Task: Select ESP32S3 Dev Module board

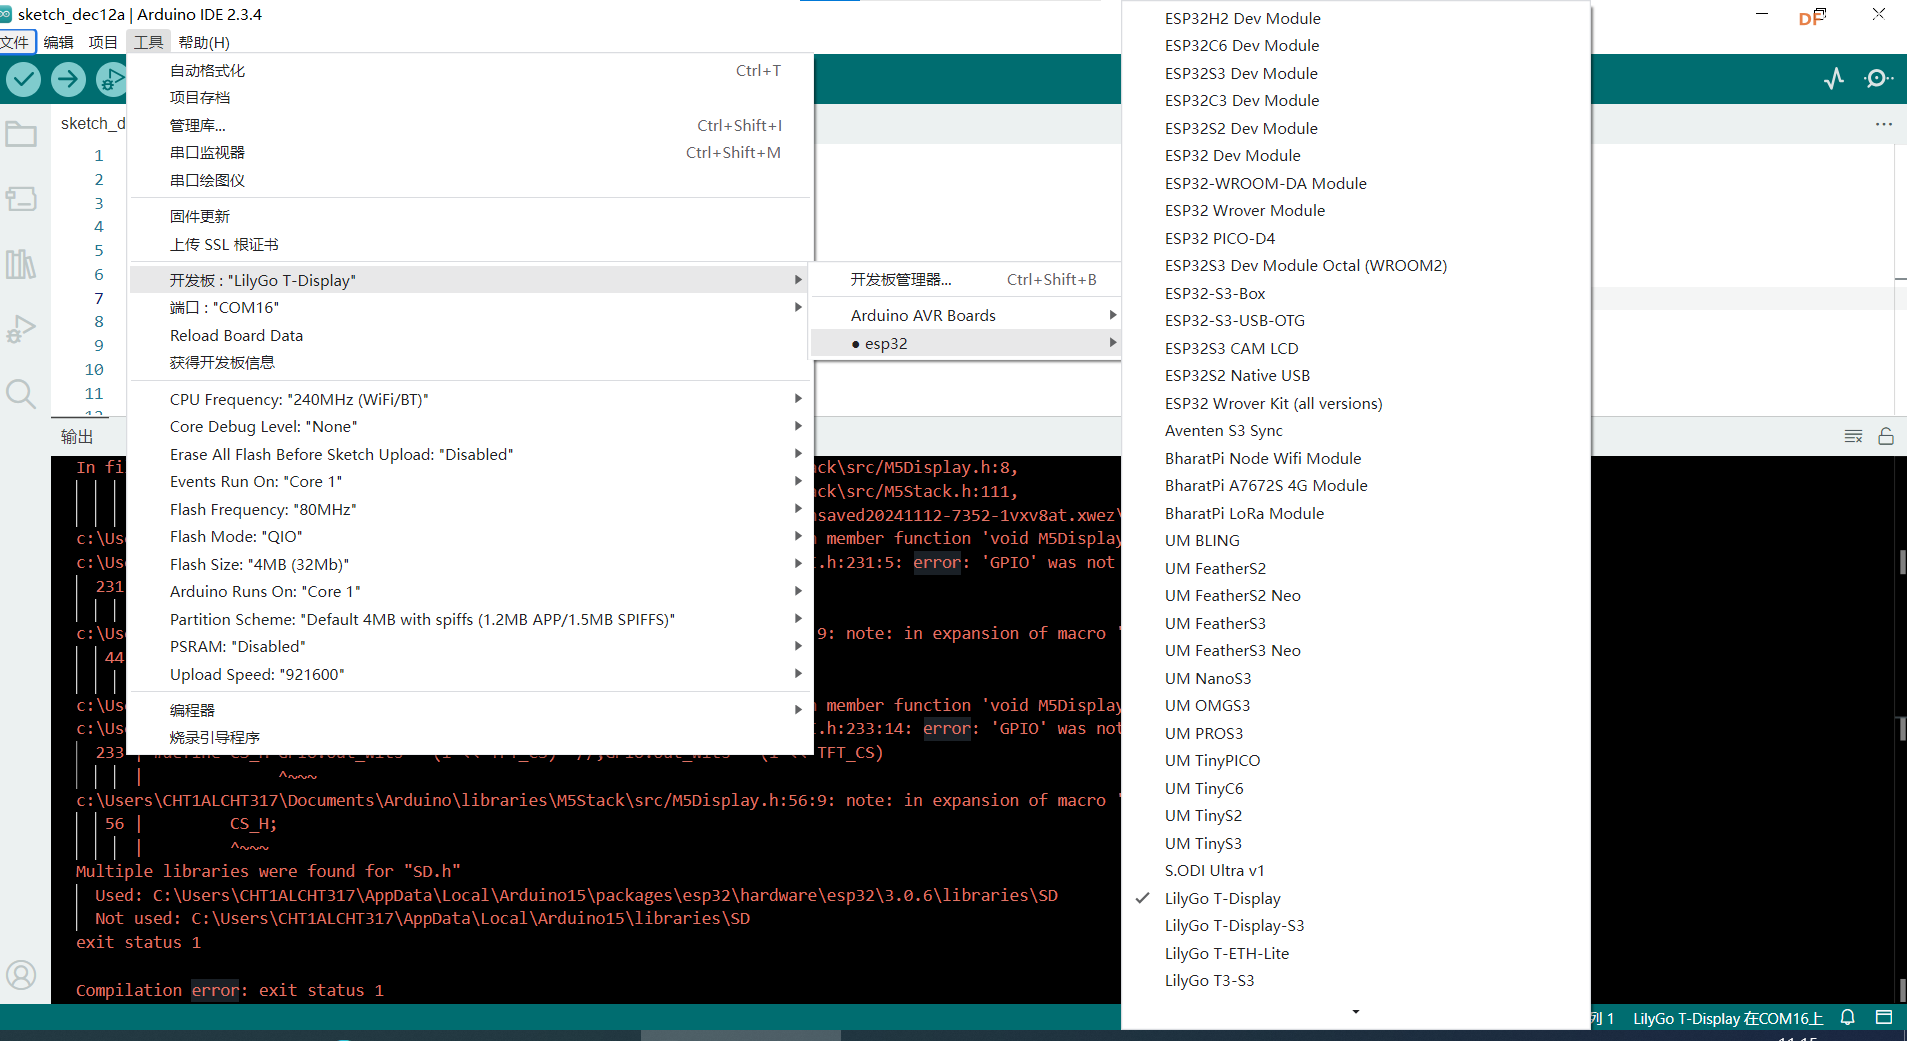Action: [1356, 73]
